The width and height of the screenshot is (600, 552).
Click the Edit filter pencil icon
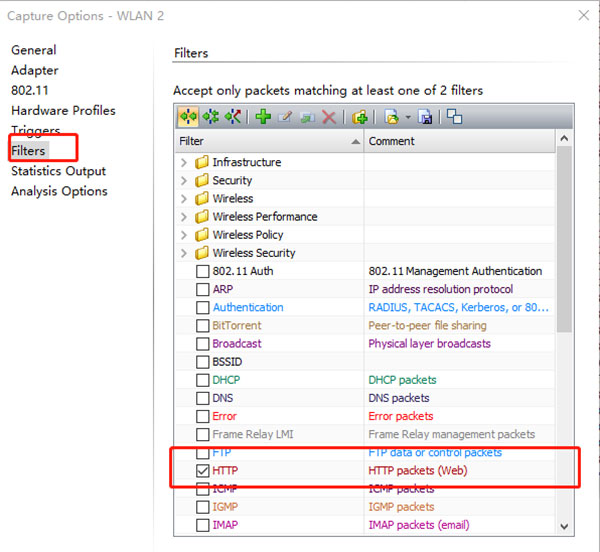(285, 117)
